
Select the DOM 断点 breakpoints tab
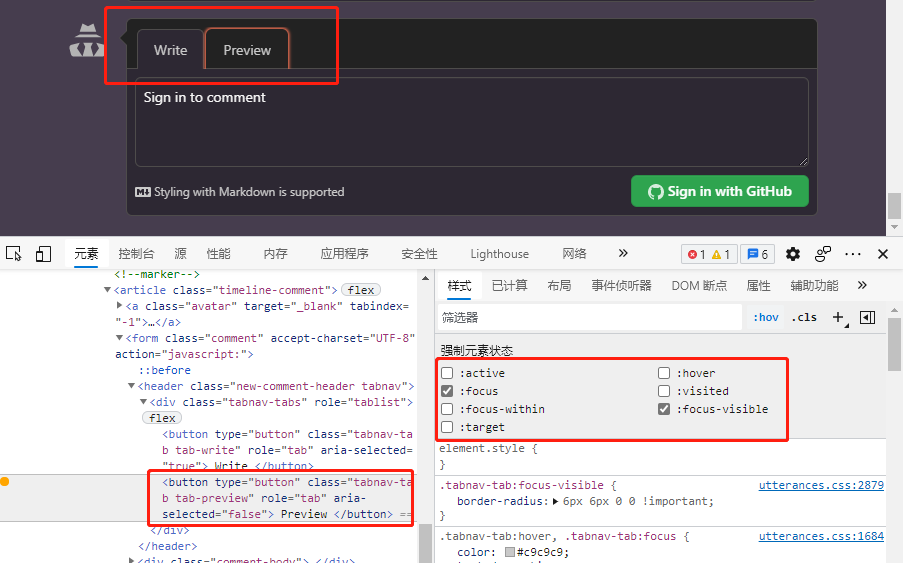point(699,286)
